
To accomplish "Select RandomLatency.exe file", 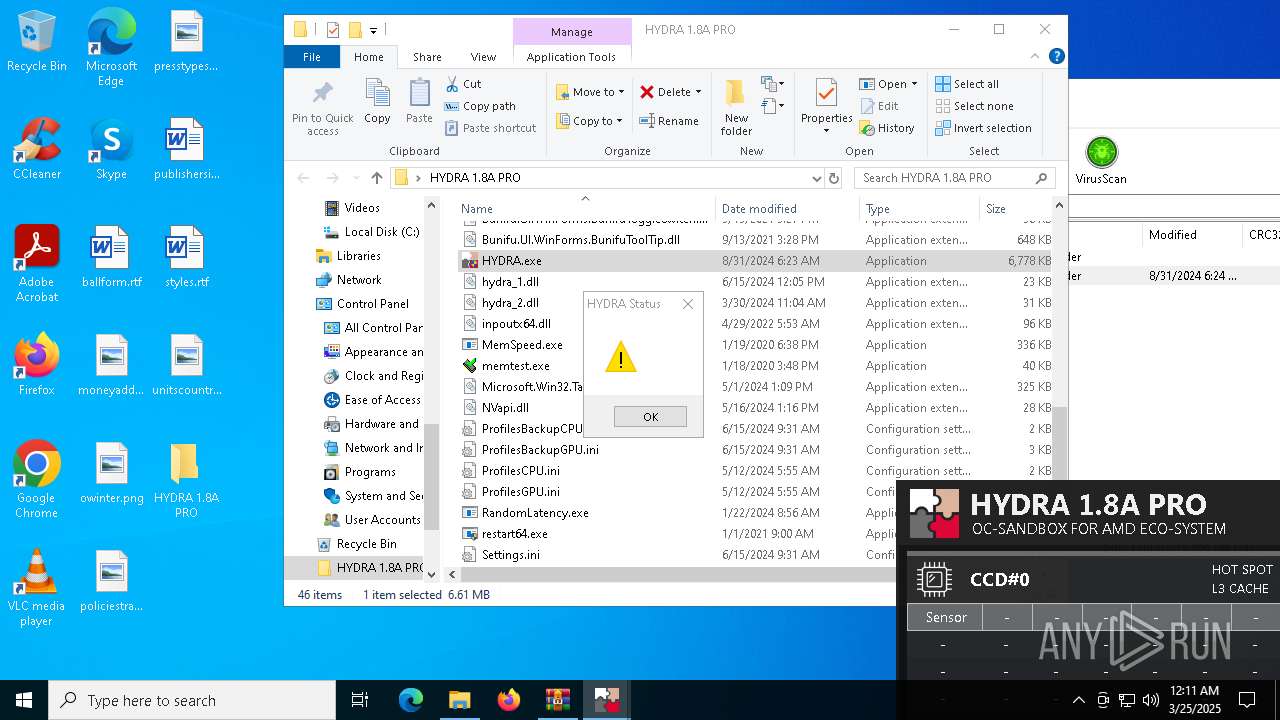I will click(535, 513).
